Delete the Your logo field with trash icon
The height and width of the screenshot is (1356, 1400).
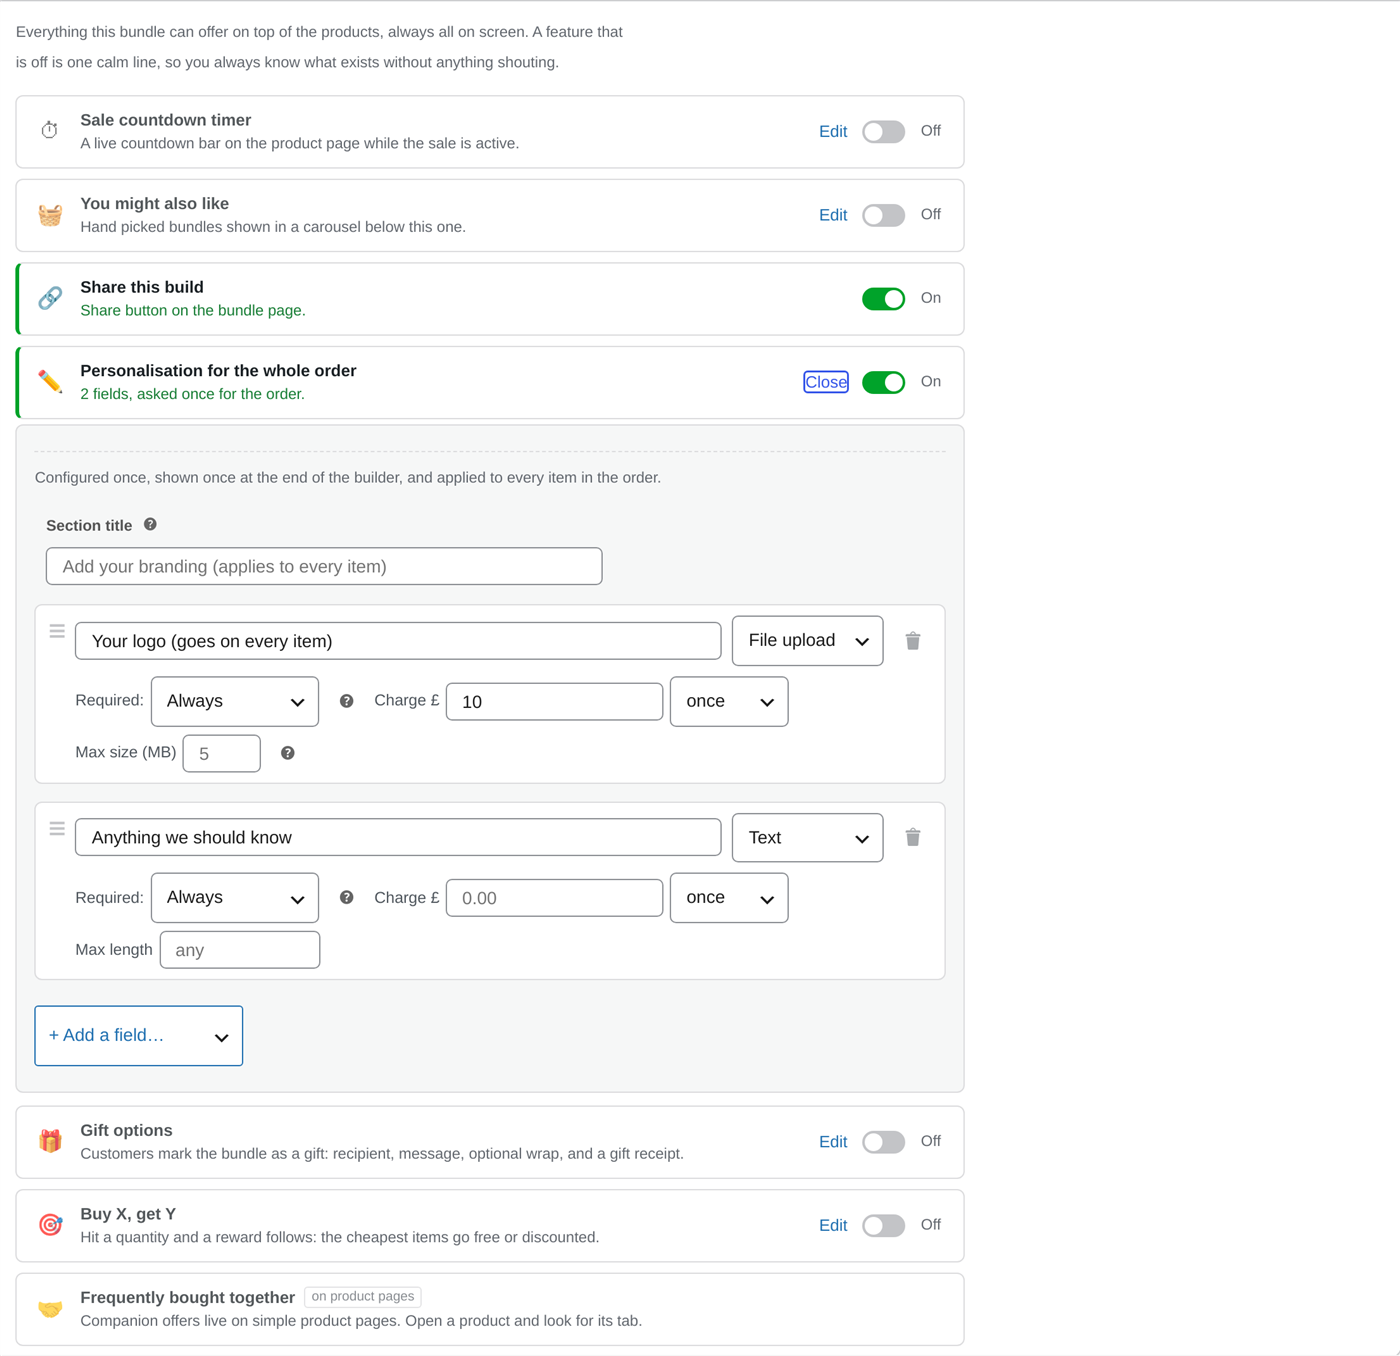click(913, 641)
